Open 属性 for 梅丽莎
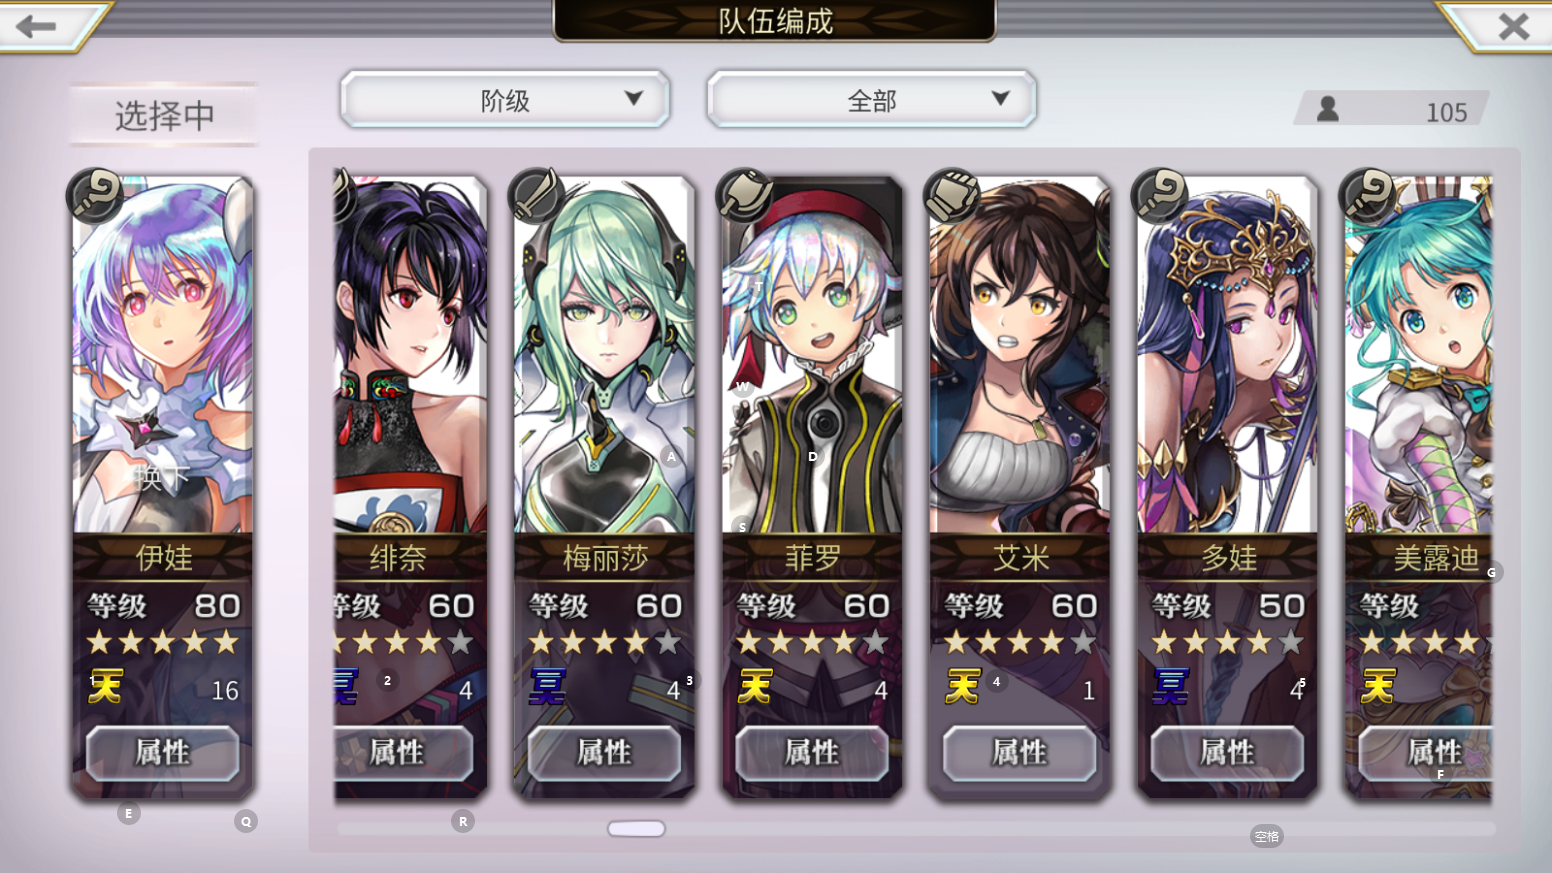 click(604, 752)
